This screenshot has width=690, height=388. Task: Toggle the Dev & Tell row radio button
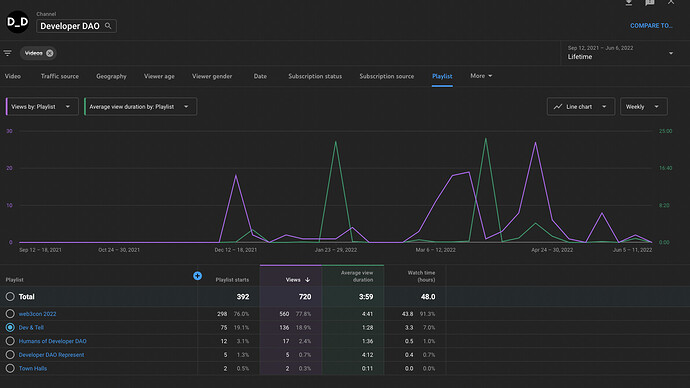(10, 327)
